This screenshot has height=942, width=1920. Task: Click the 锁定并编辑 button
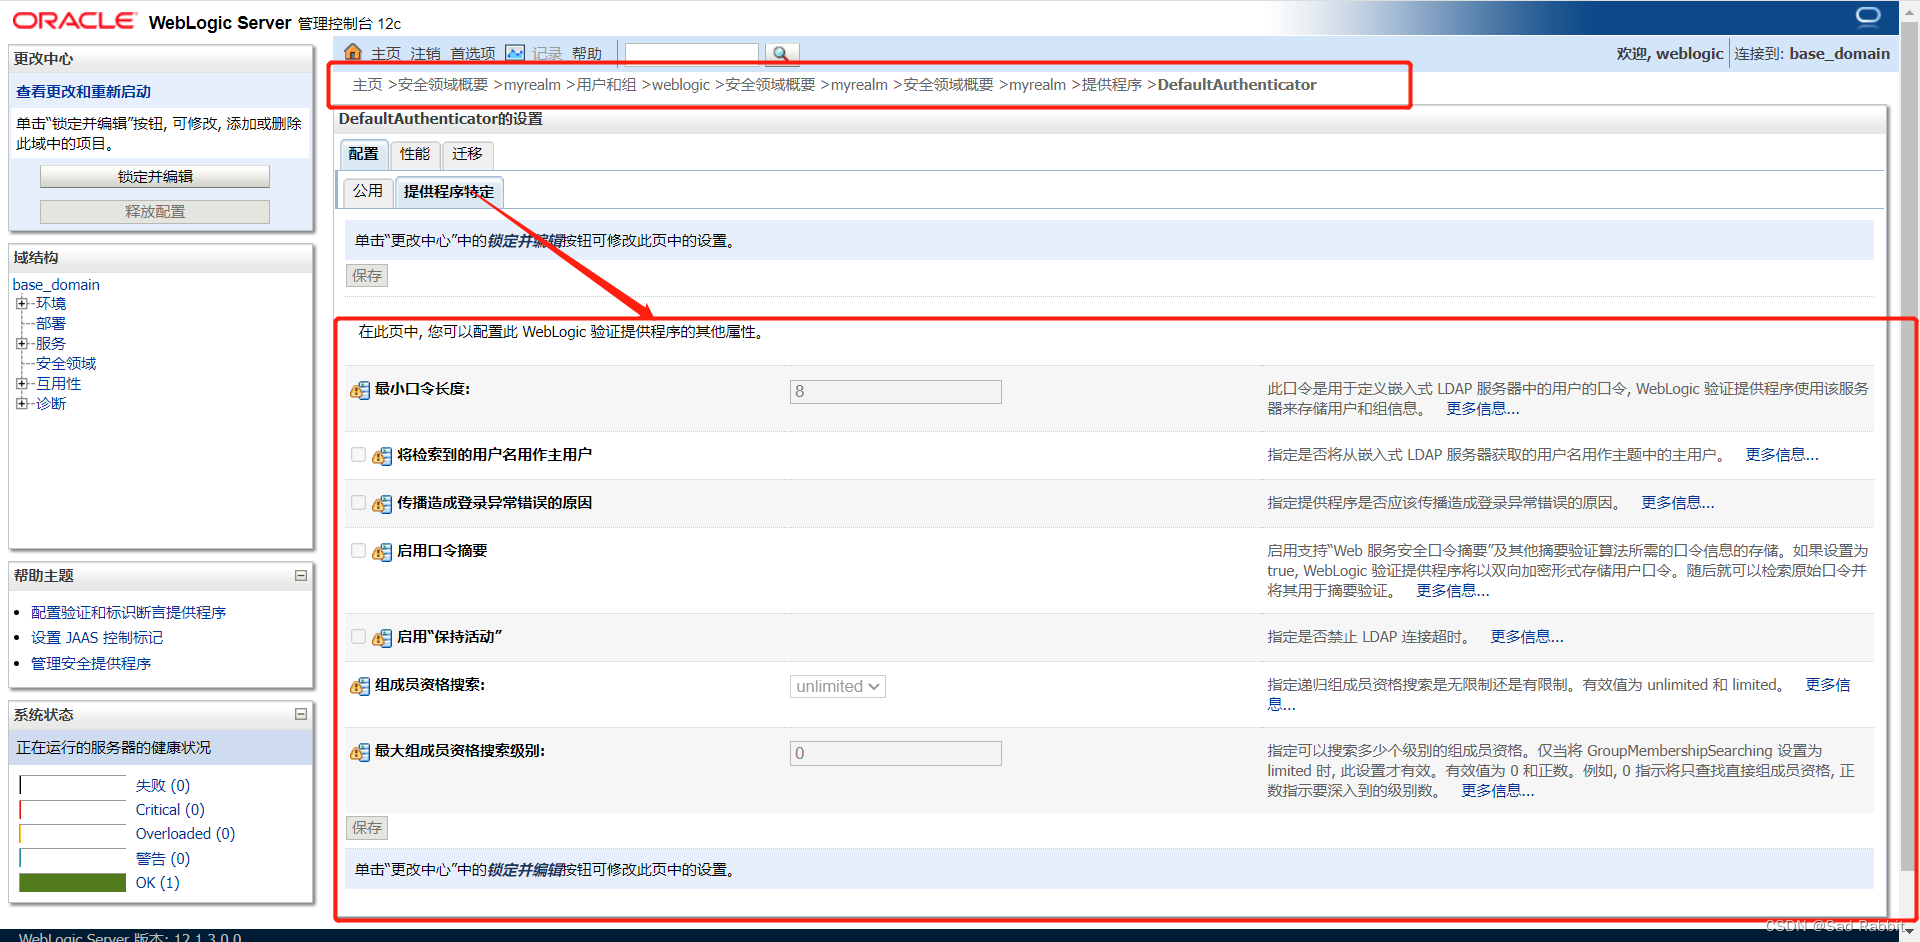pyautogui.click(x=155, y=176)
